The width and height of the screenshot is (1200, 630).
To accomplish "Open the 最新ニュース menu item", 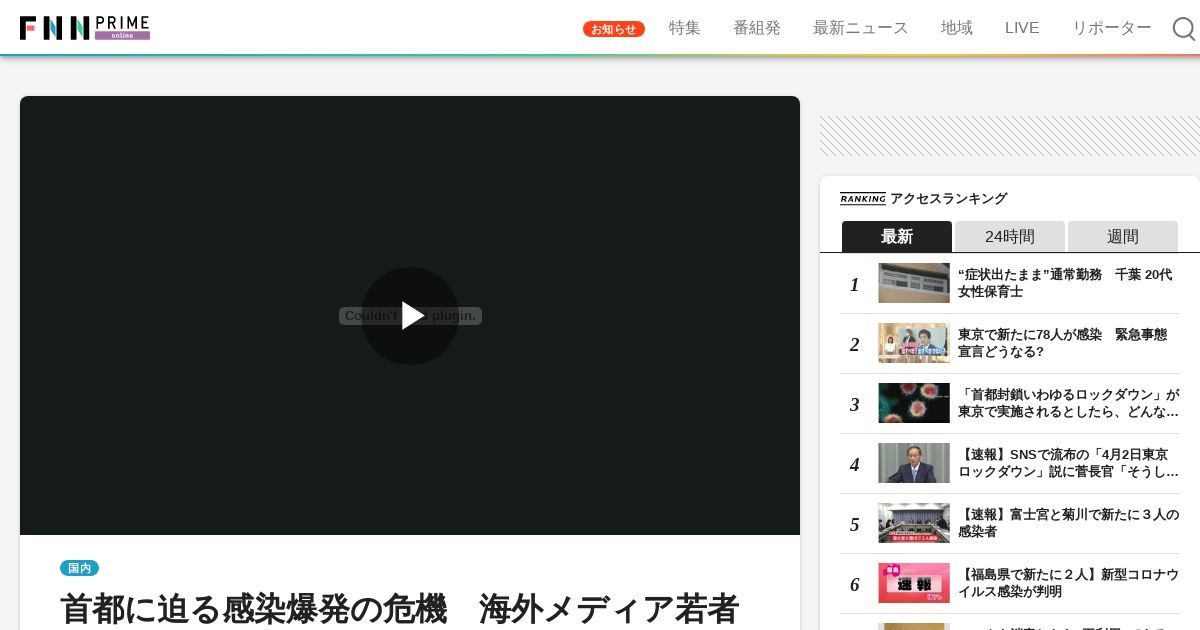I will 861,28.
